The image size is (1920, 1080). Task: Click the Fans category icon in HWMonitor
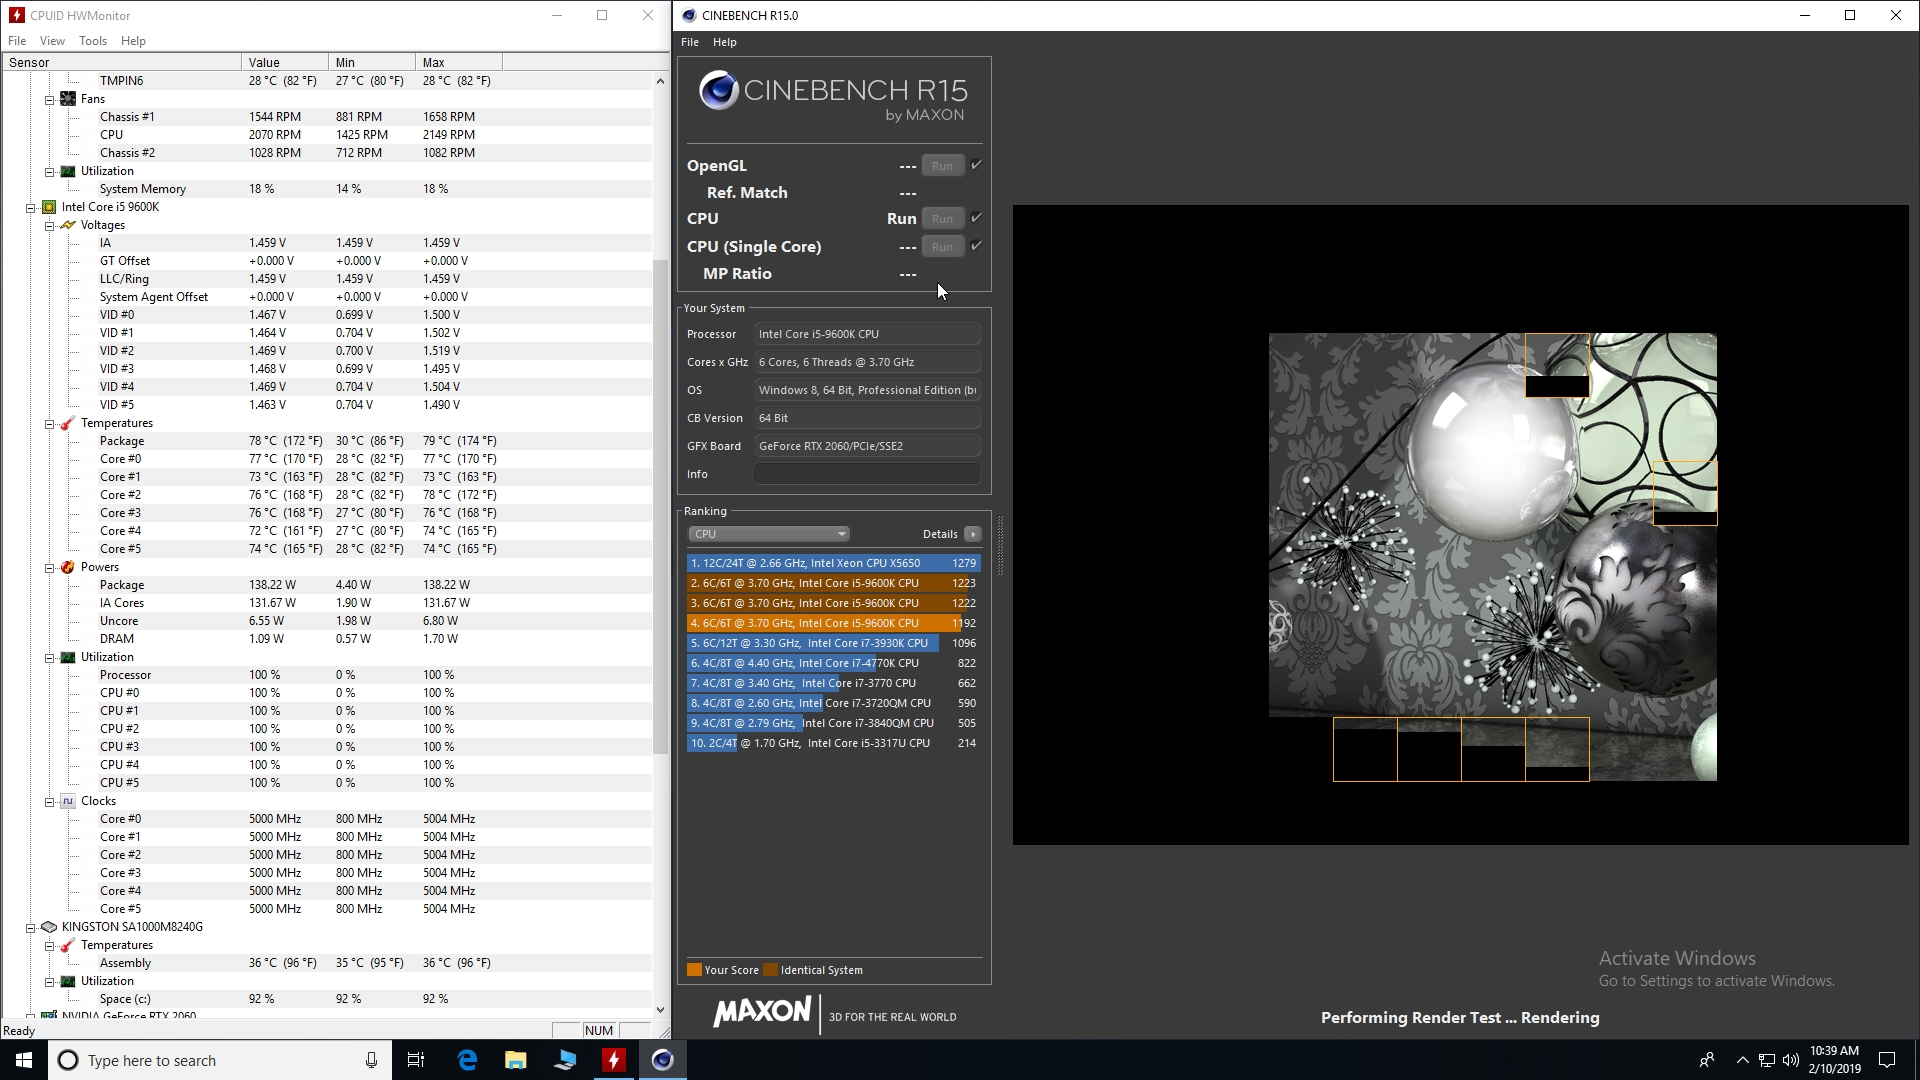click(68, 99)
